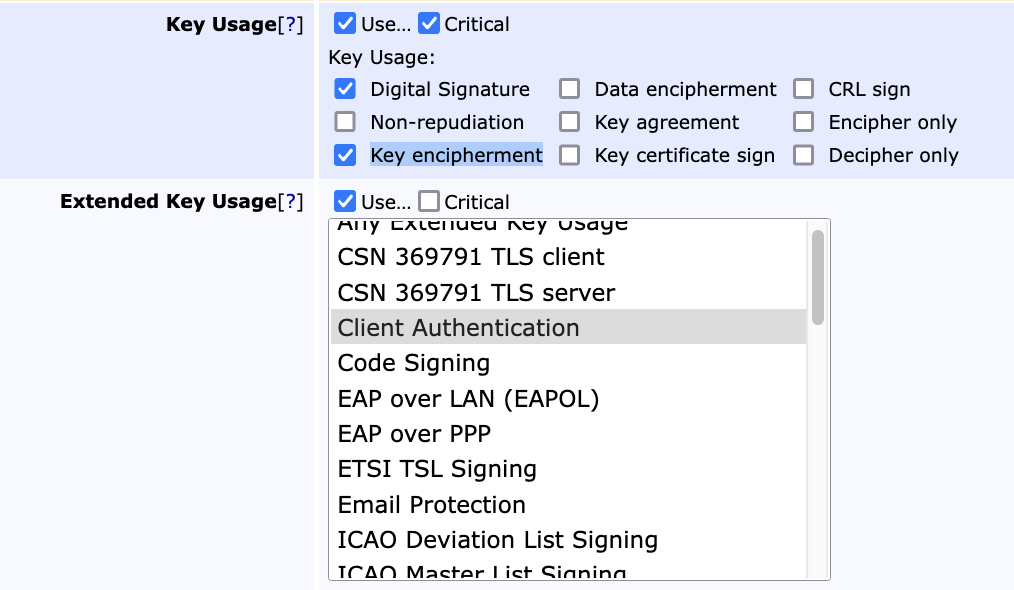Enable Non-repudiation checkbox
This screenshot has height=590, width=1014.
[345, 122]
